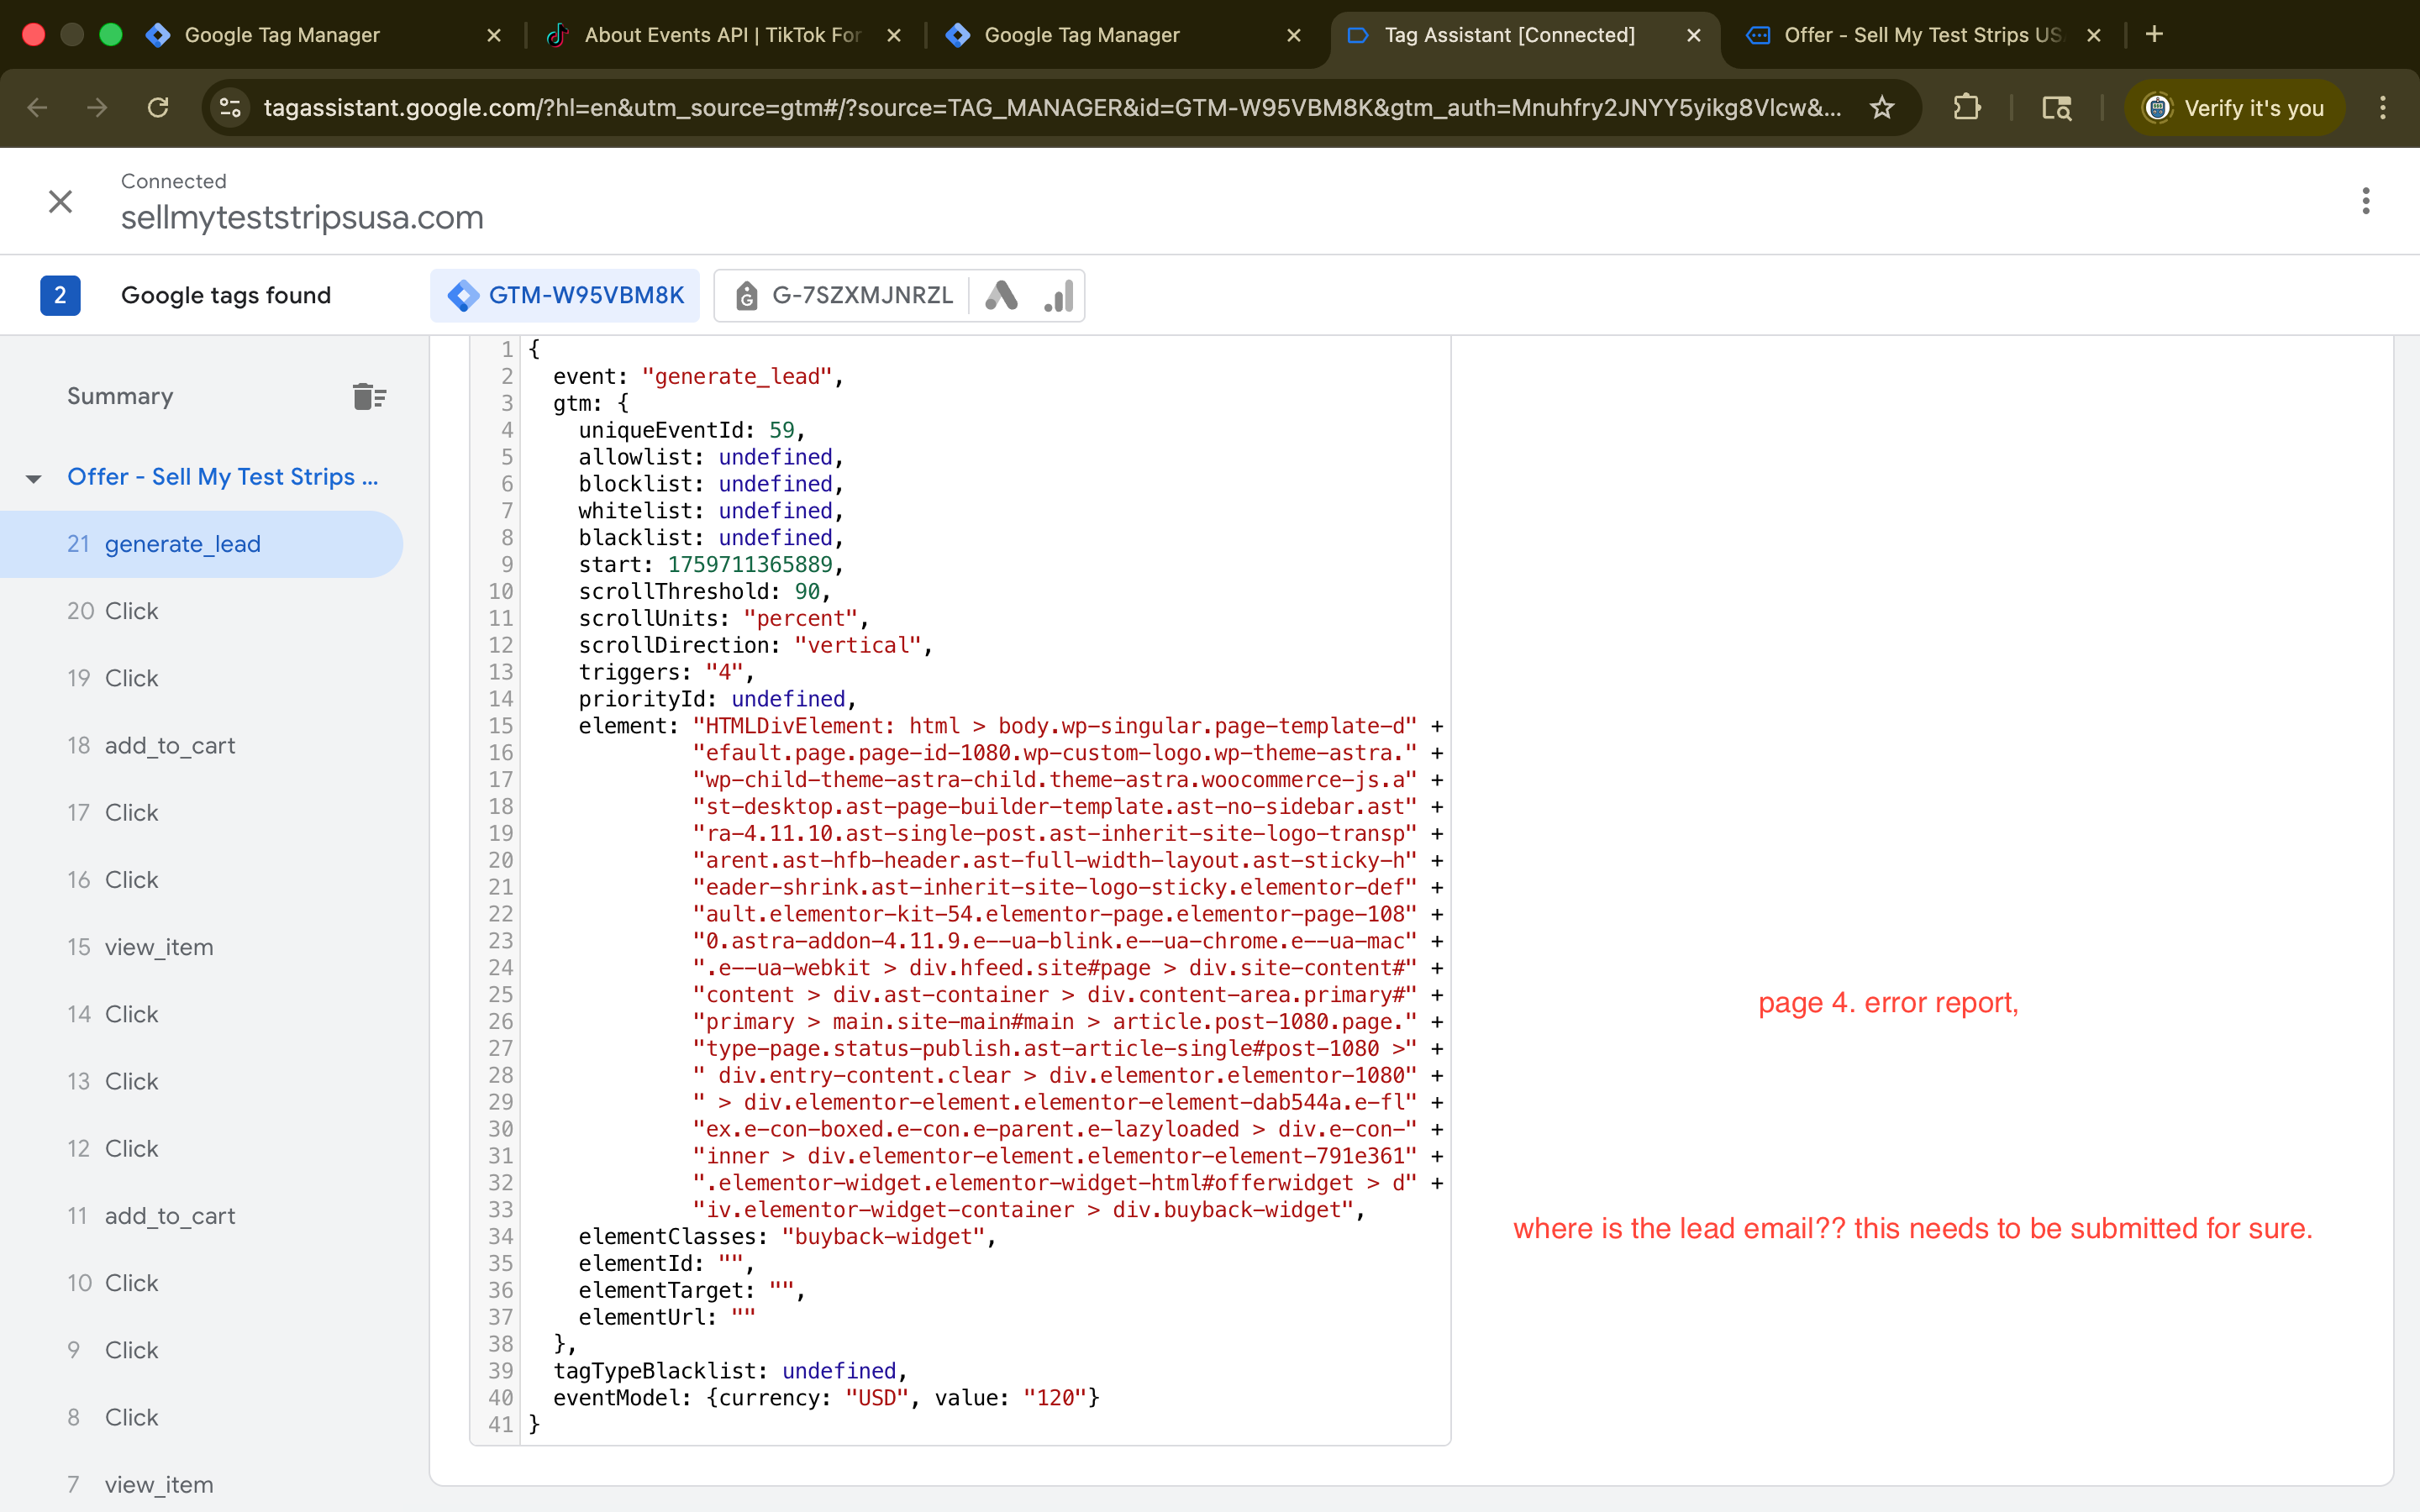Select event 15 view_item
Viewport: 2420px width, 1512px height.
pos(201,947)
